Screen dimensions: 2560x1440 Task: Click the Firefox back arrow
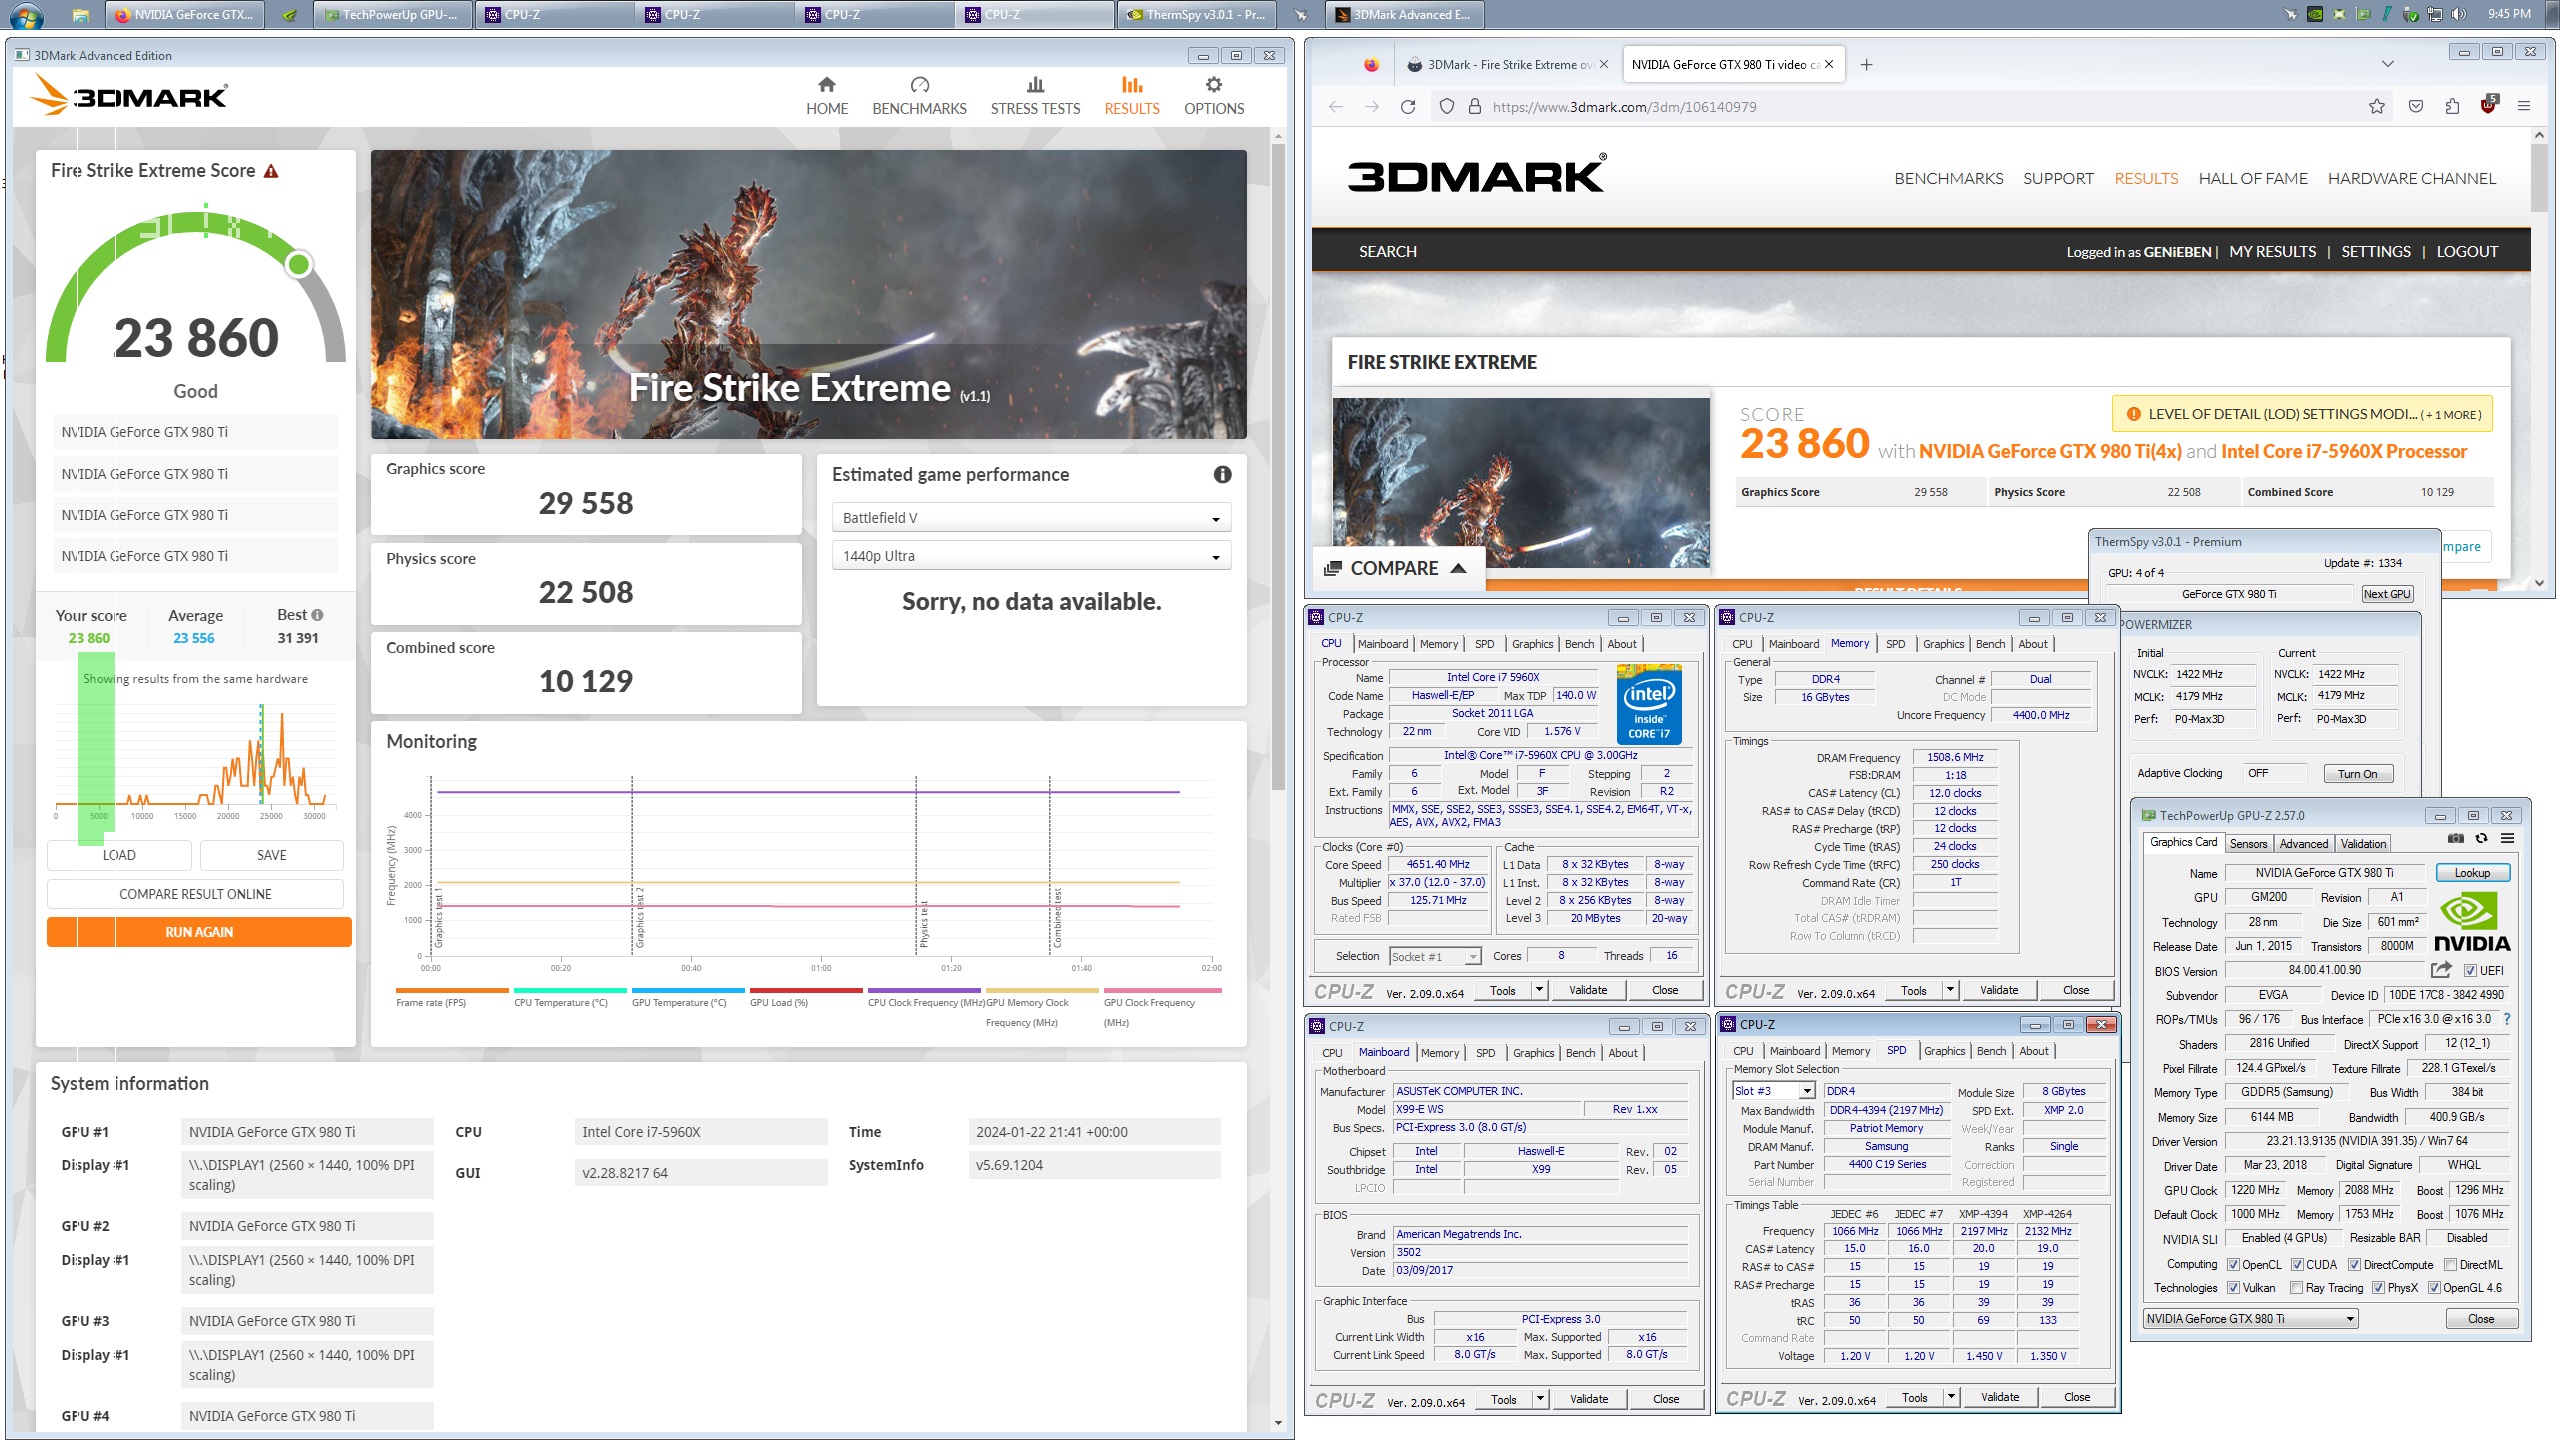point(1336,107)
